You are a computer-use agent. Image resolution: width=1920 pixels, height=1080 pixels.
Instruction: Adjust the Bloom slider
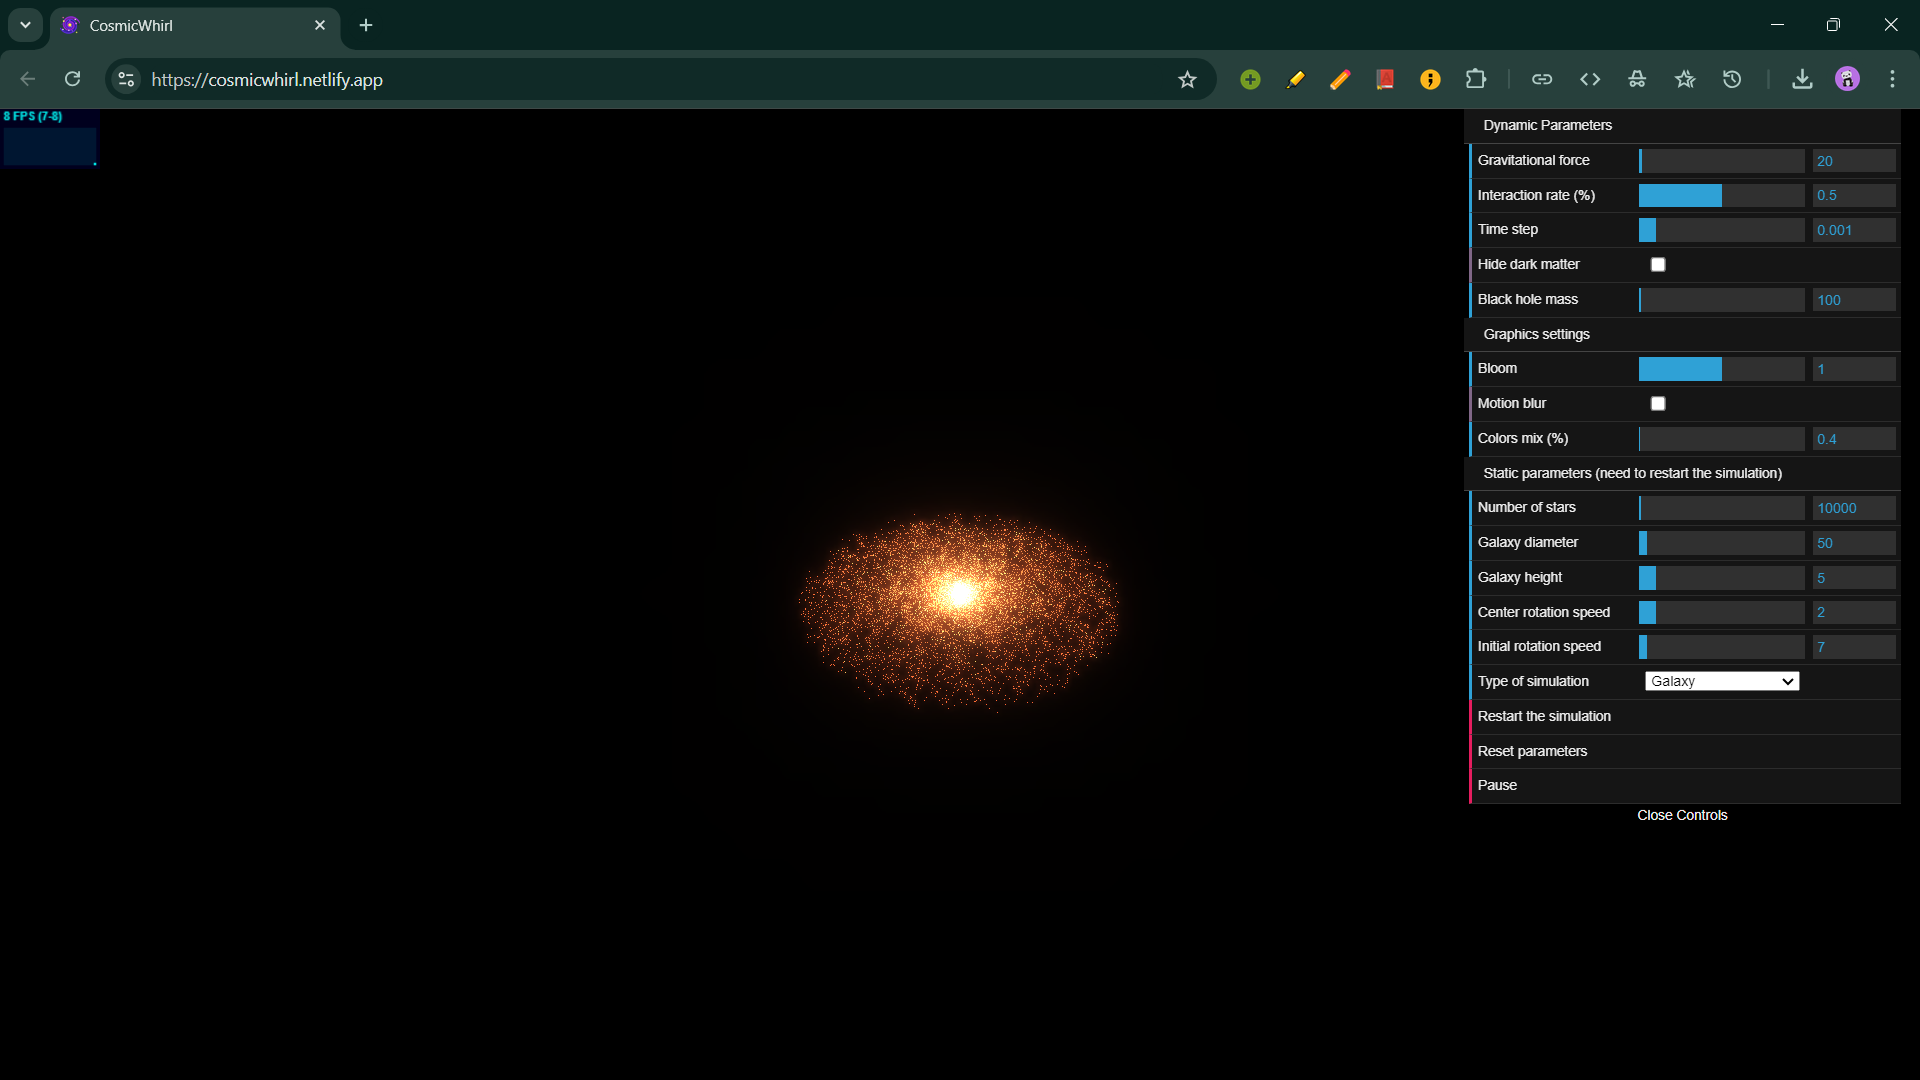(x=1721, y=369)
